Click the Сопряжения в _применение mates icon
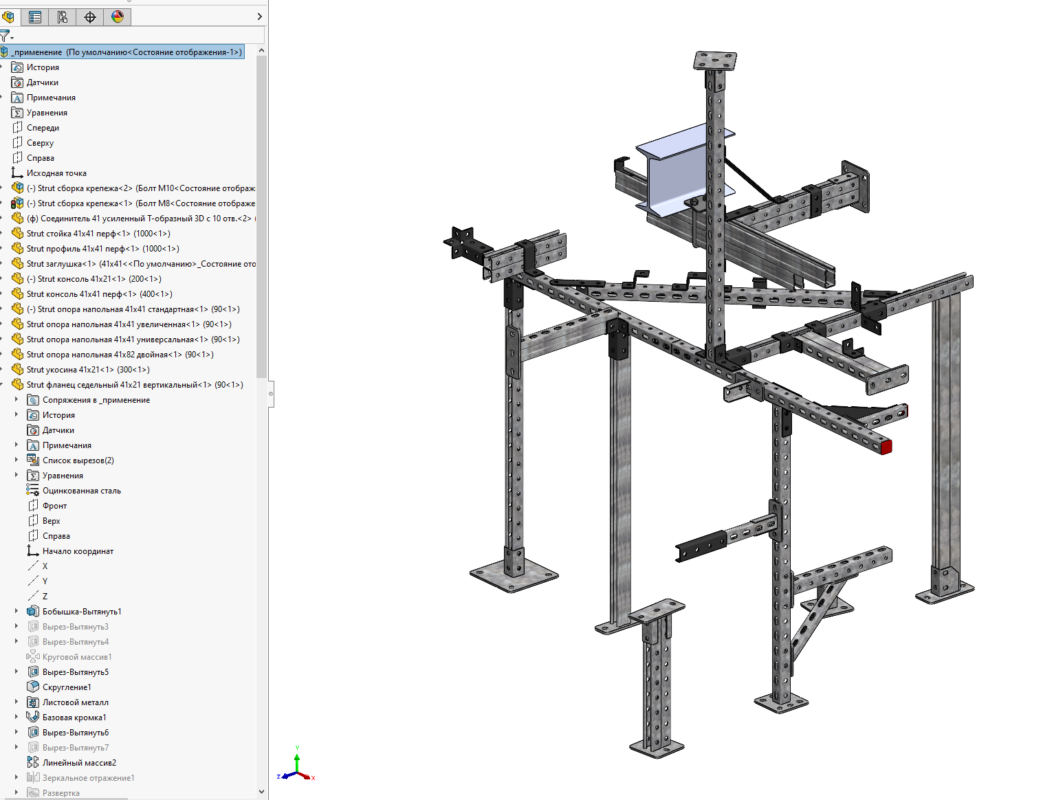This screenshot has width=1043, height=800. [x=33, y=400]
